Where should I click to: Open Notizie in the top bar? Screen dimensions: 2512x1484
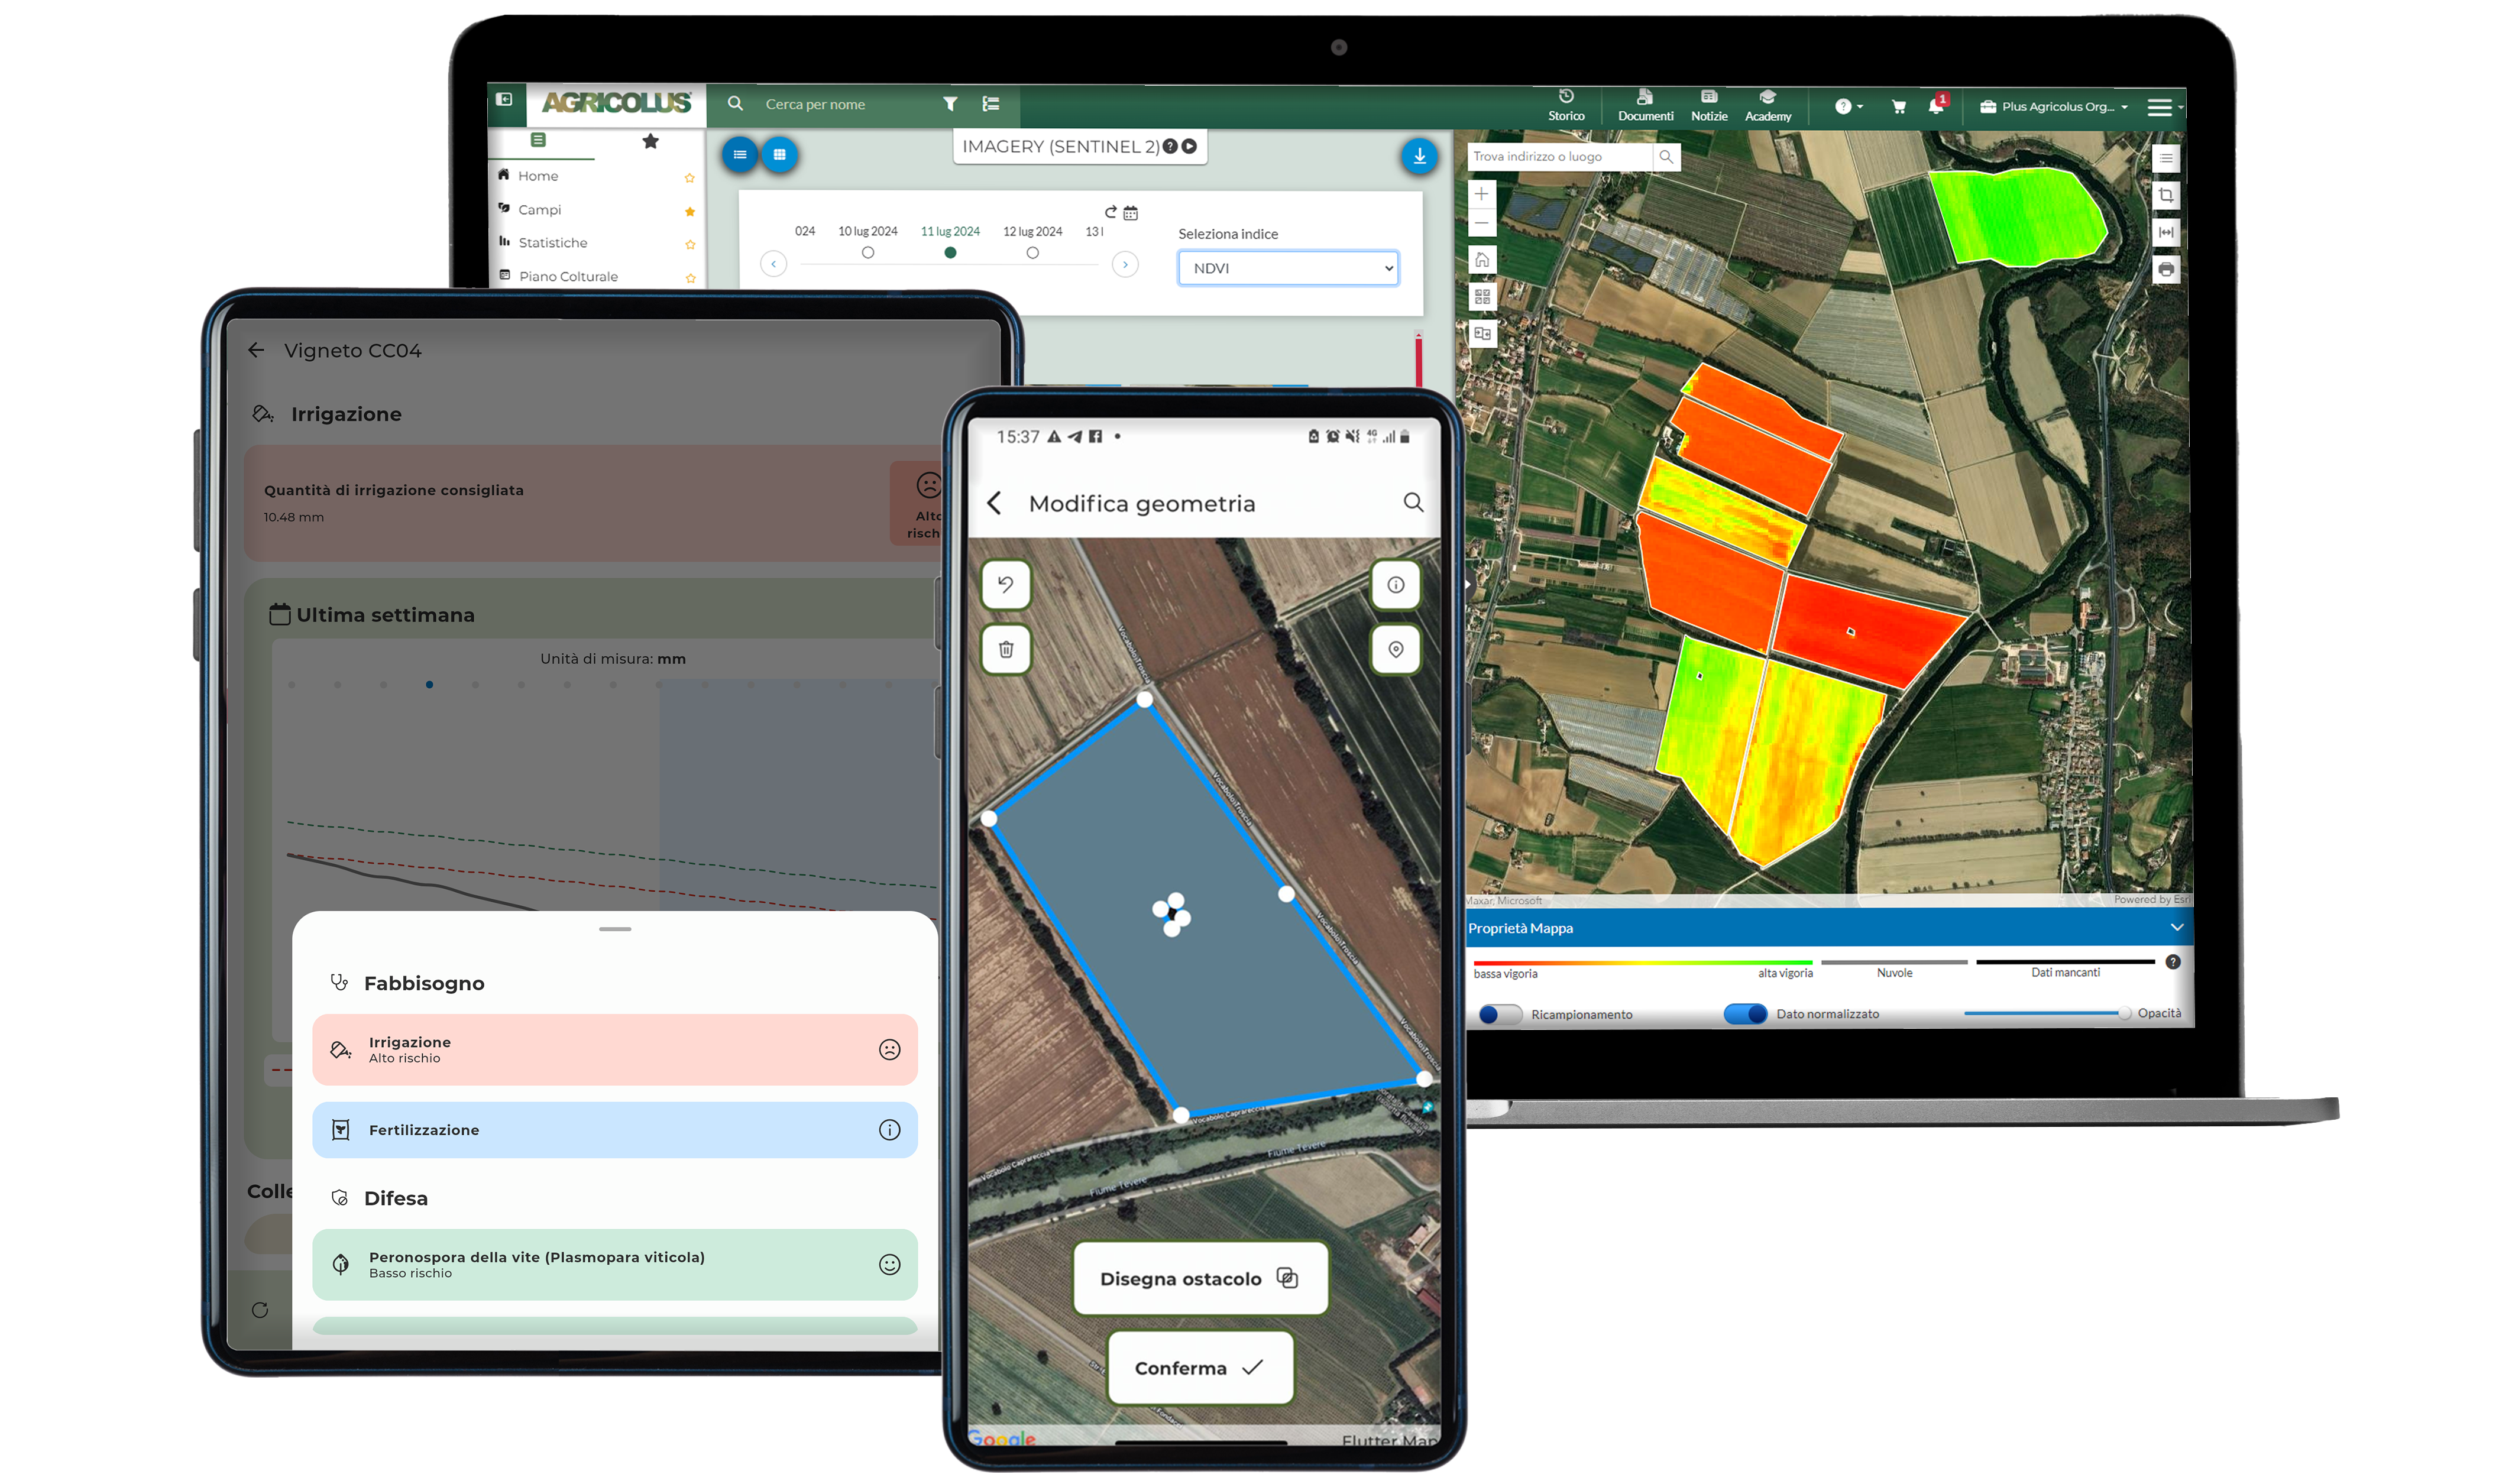(x=1709, y=105)
